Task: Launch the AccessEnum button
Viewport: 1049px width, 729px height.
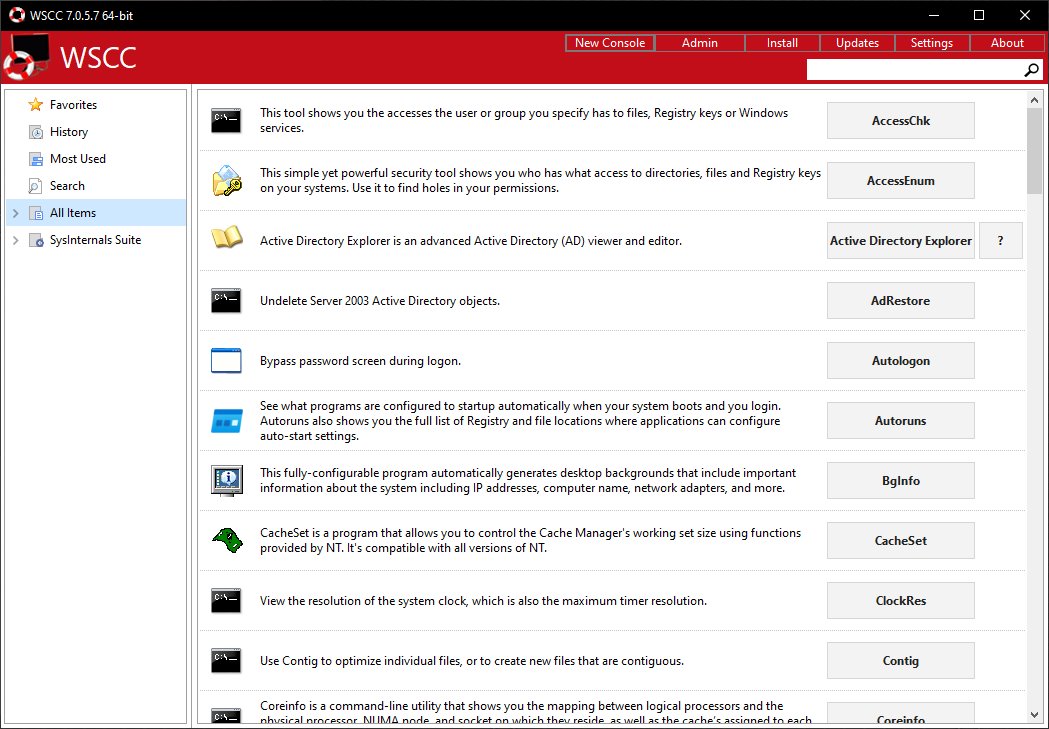Action: pos(900,181)
